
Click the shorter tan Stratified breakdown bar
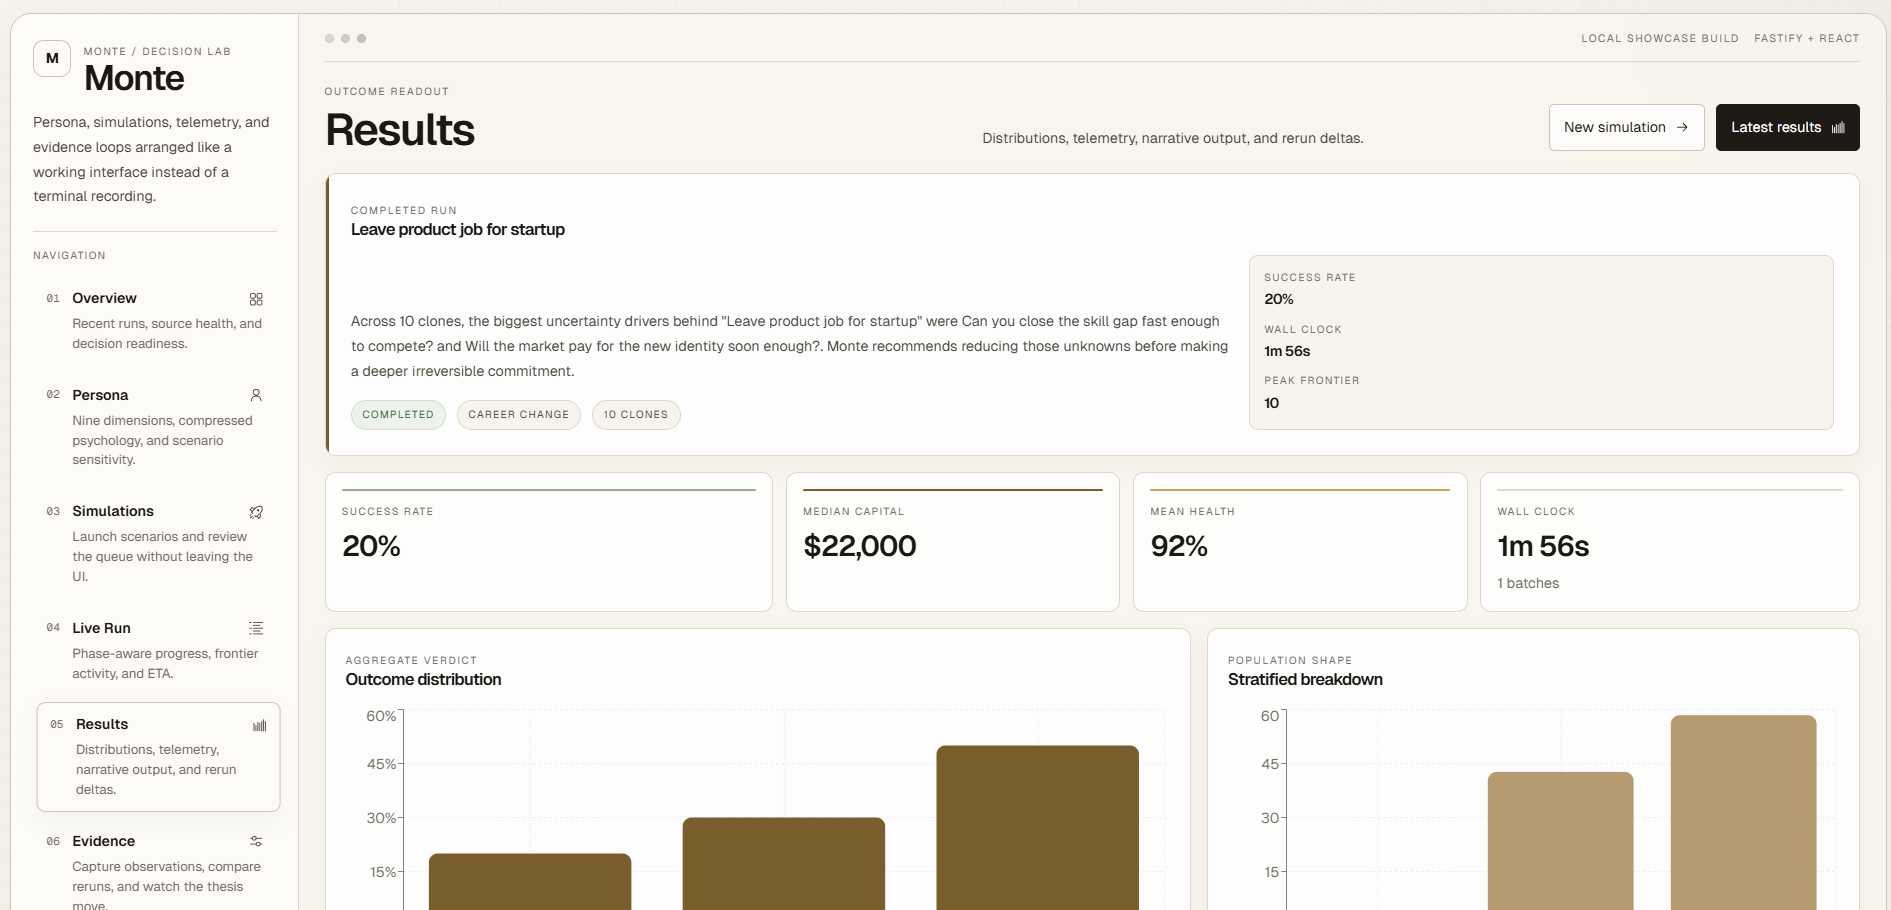pyautogui.click(x=1560, y=841)
